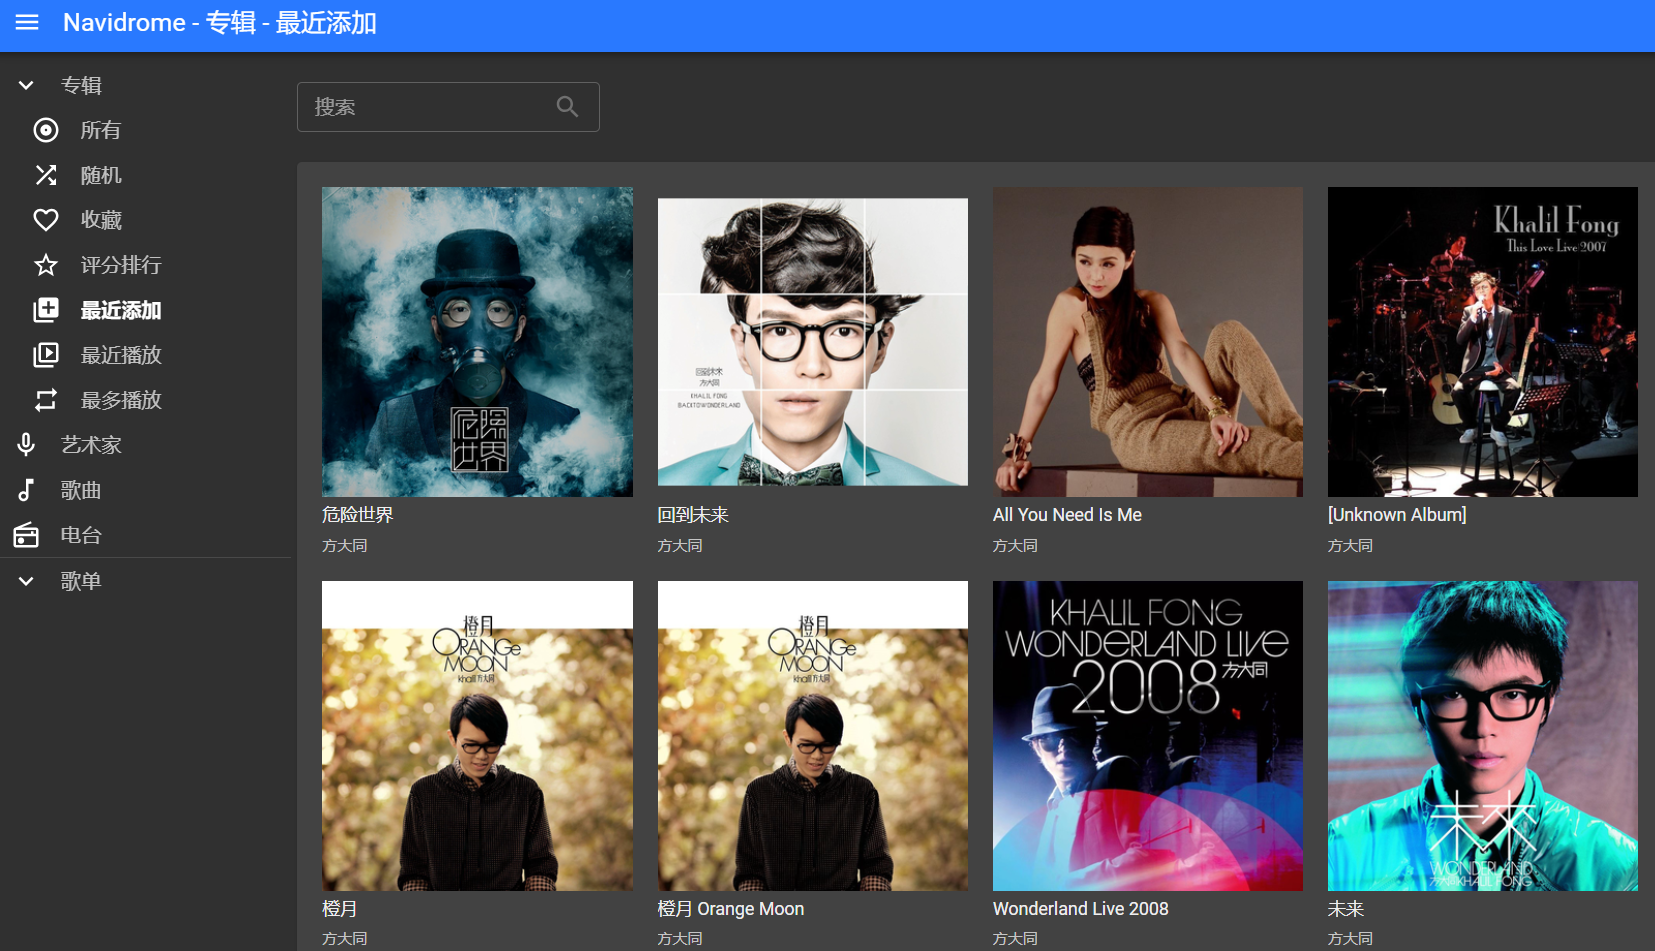1655x951 pixels.
Task: Open the 未来 album cover
Action: [1483, 736]
